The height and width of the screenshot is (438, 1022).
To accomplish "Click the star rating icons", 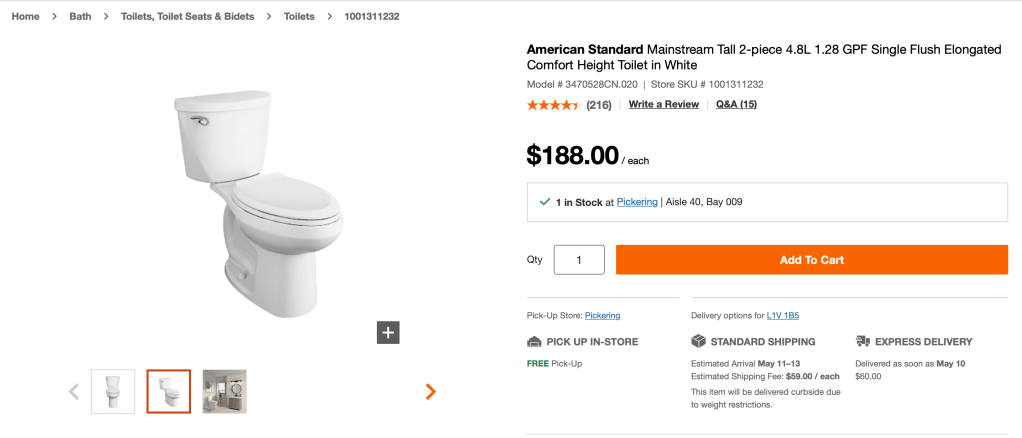I will [553, 105].
